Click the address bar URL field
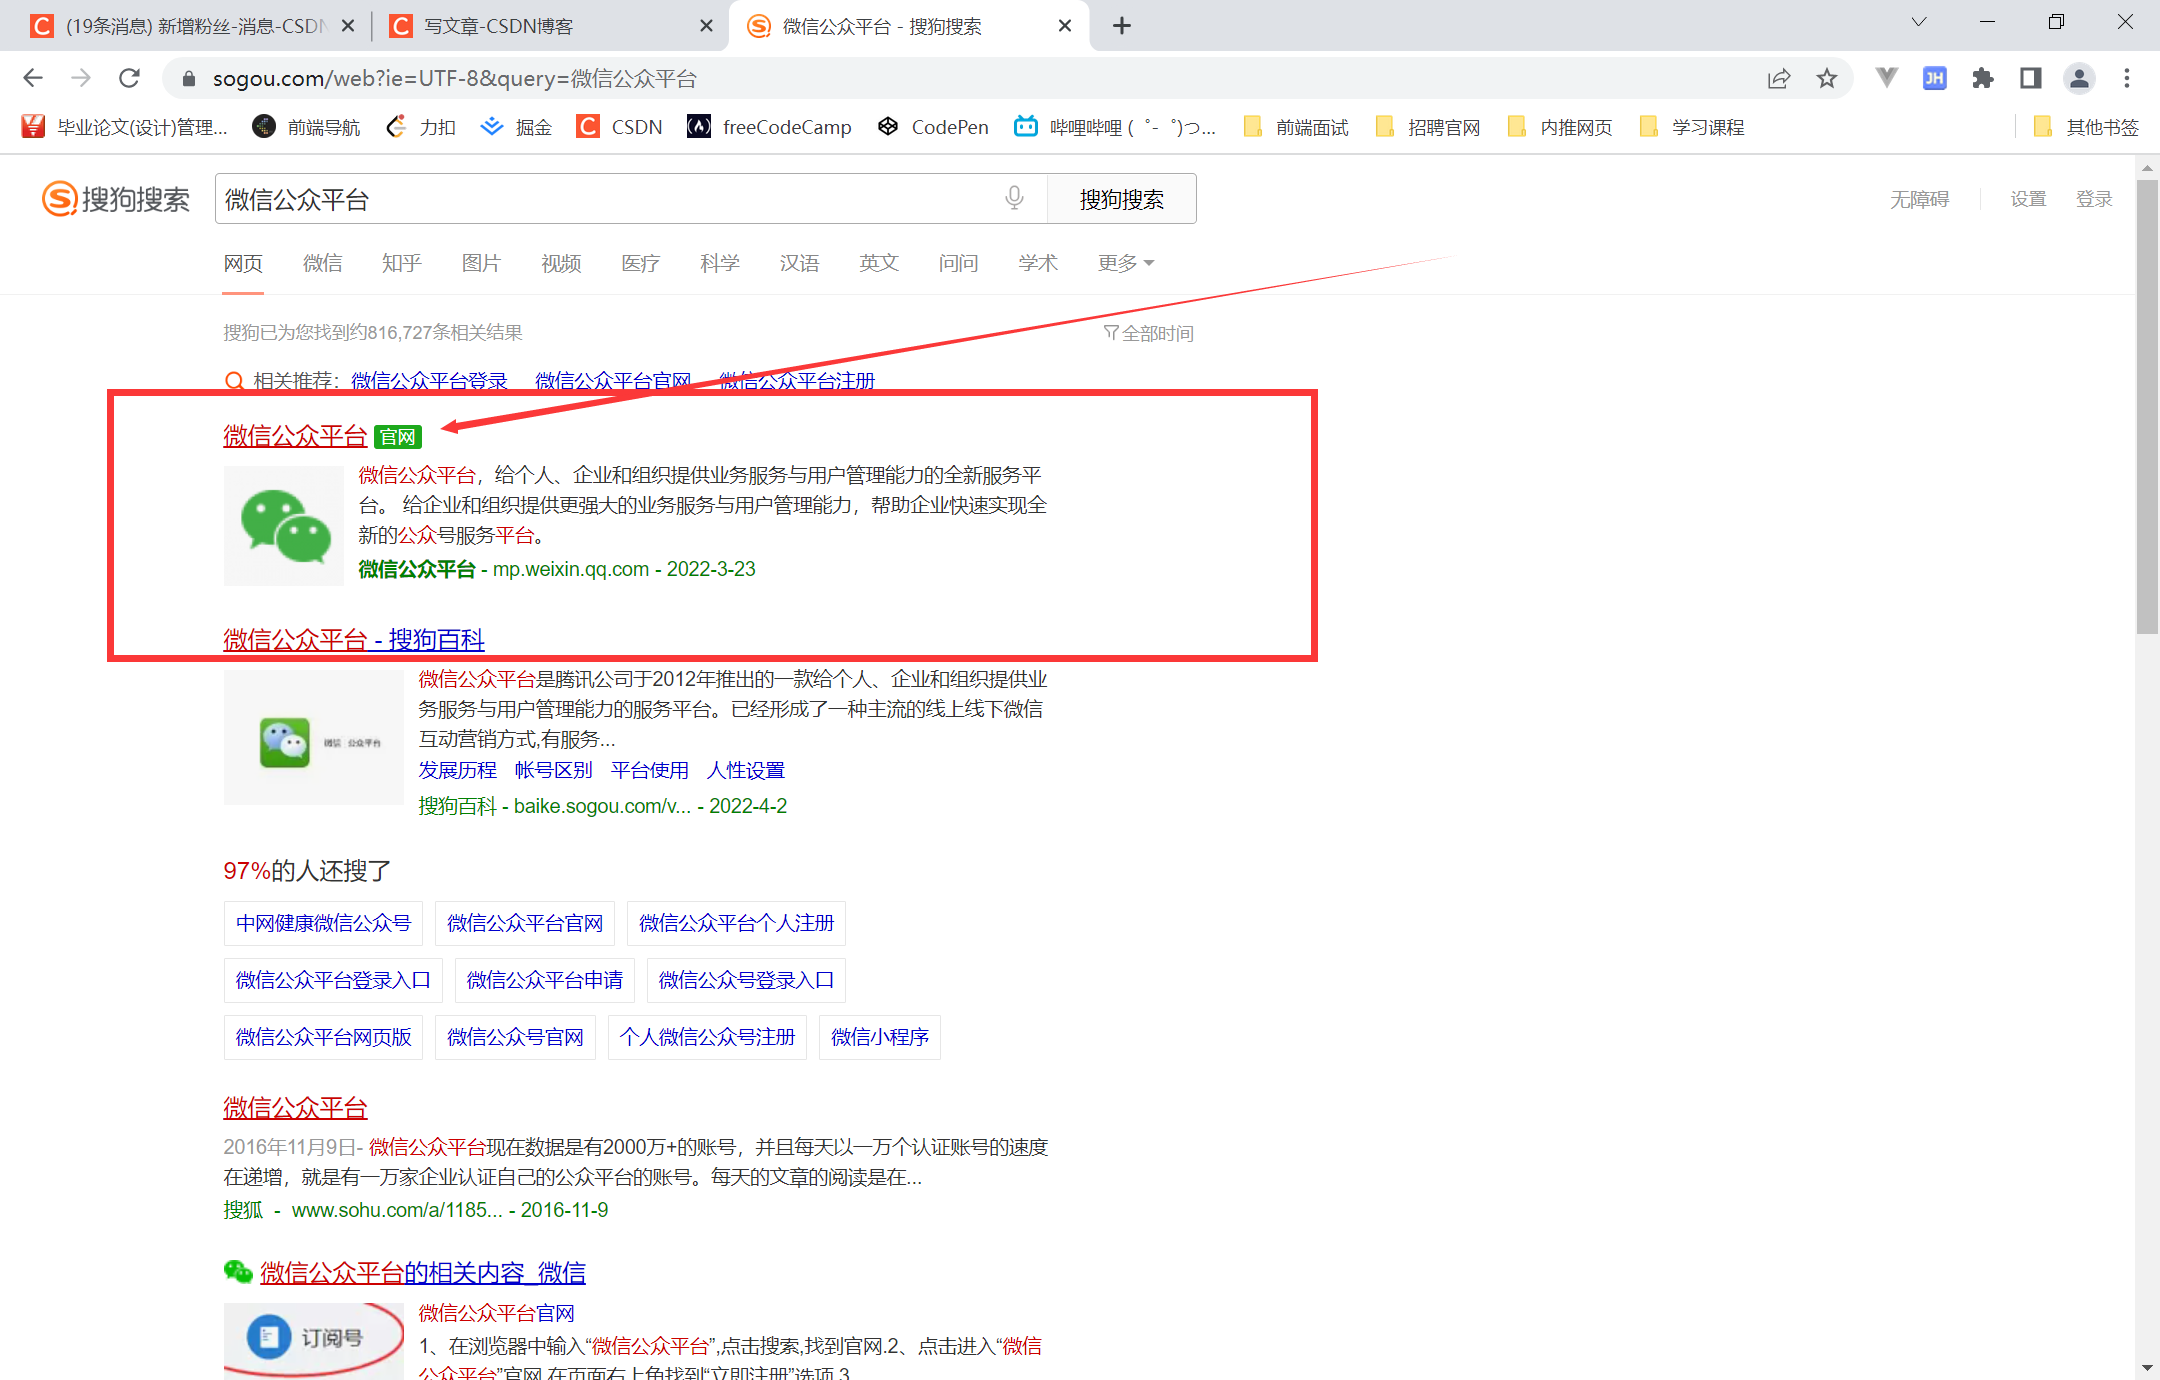2160x1380 pixels. [960, 78]
